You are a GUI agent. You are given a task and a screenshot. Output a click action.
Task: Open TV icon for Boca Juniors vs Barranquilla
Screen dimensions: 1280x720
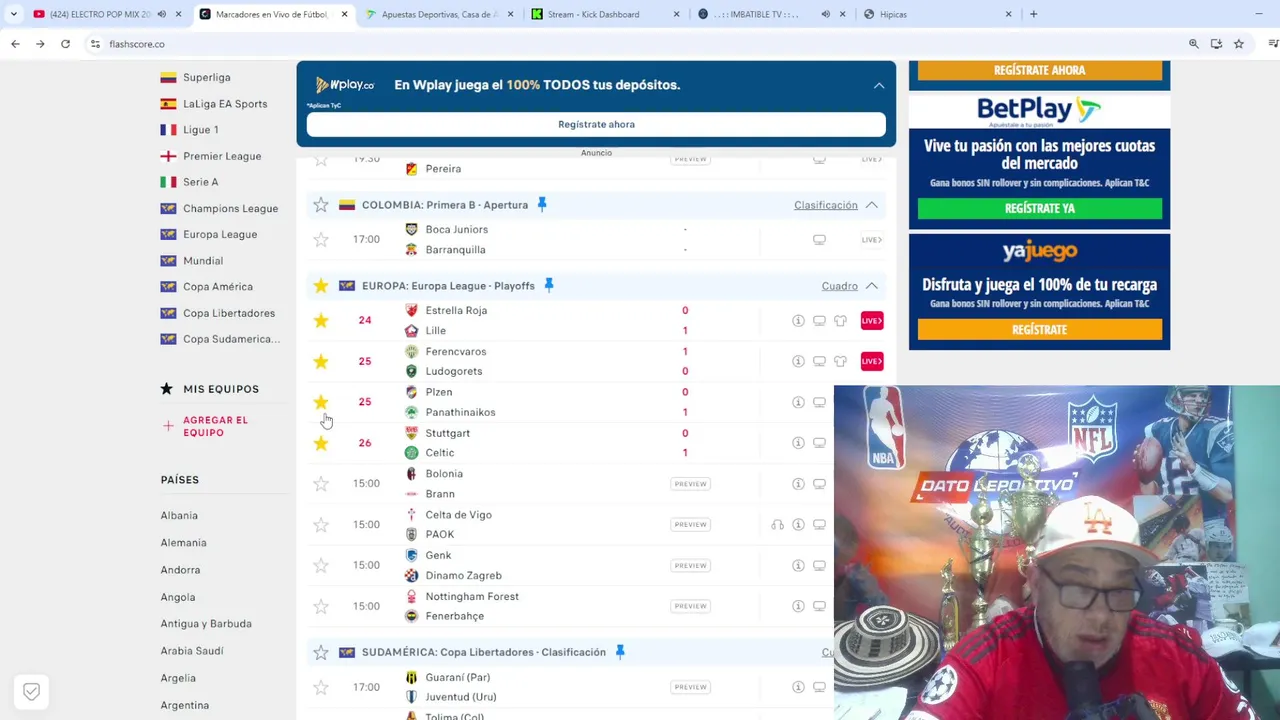tap(819, 240)
